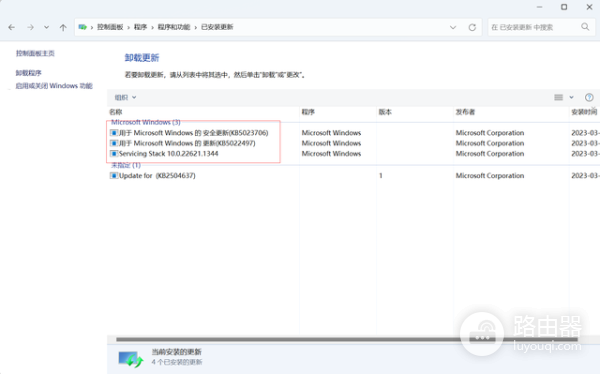Close the installed updates window
Screen dimensions: 600x374
point(589,7)
